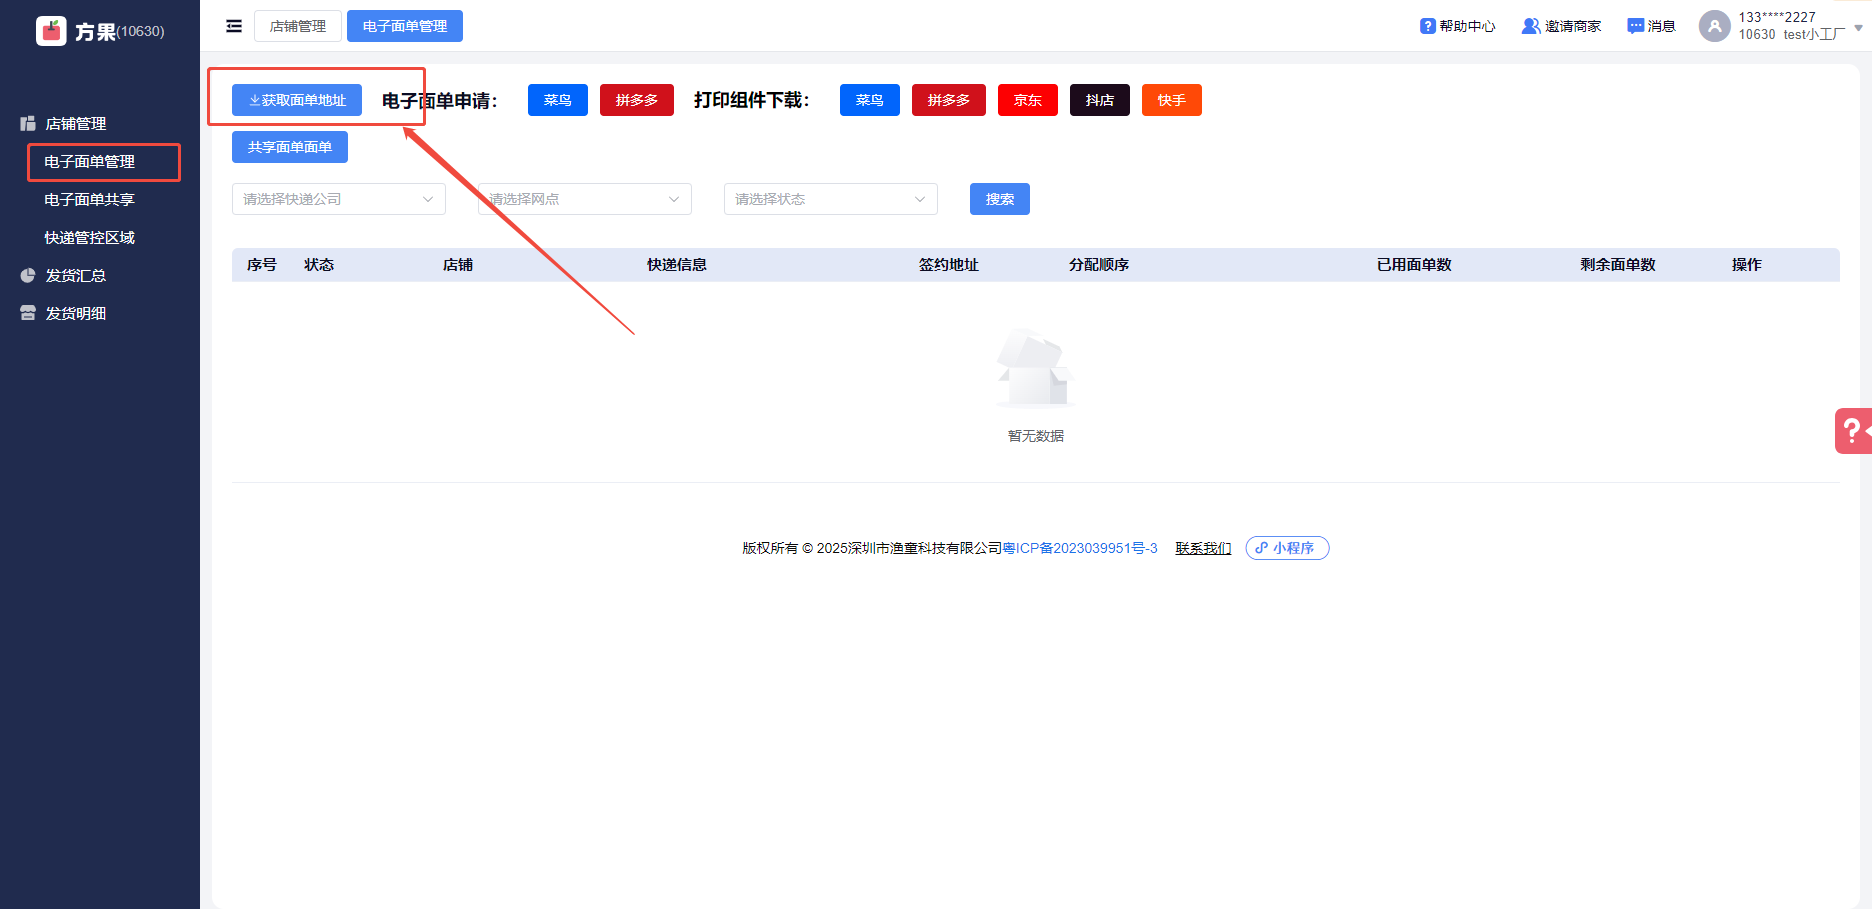Expand the 请选择状态 dropdown
The image size is (1872, 909).
(830, 199)
